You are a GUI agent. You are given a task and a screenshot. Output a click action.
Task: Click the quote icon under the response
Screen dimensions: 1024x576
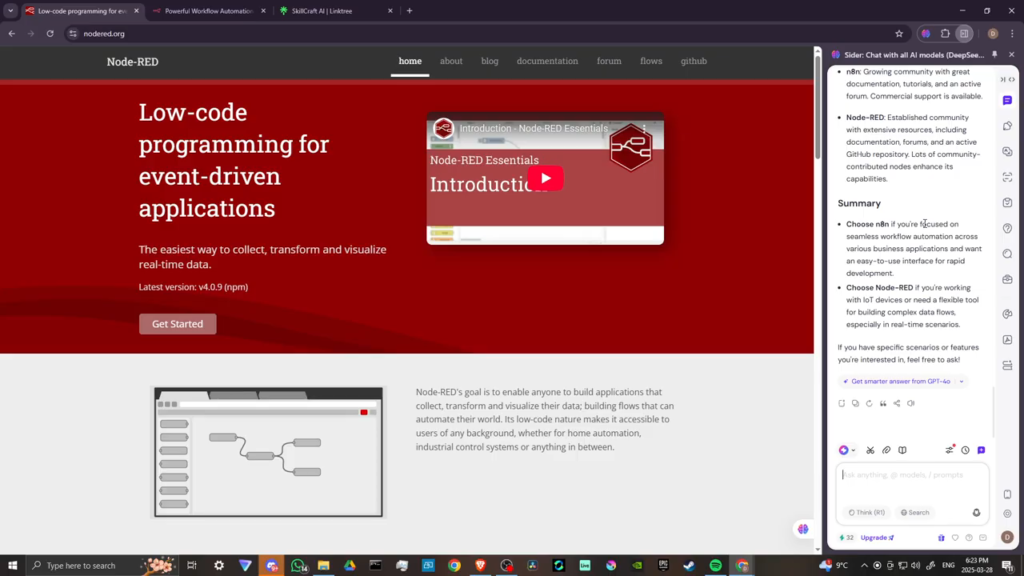tap(883, 404)
